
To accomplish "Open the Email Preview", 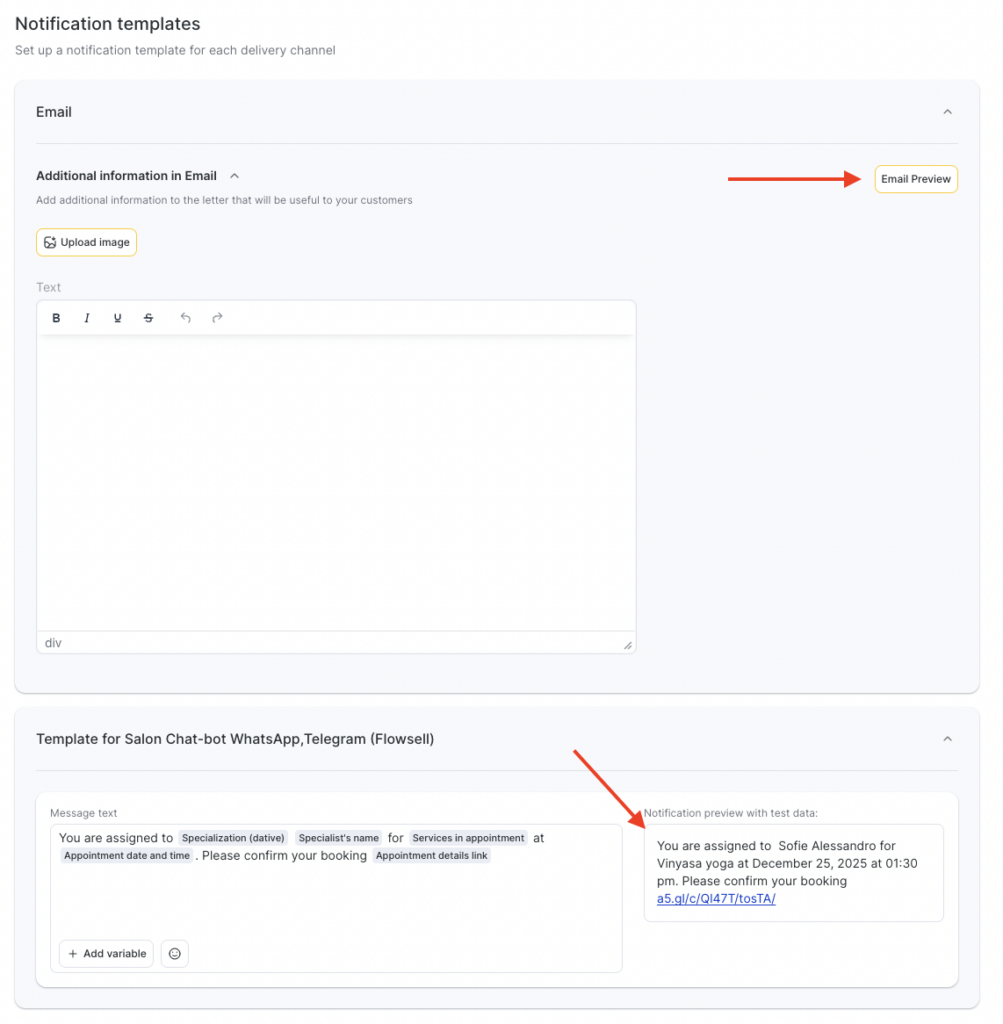I will pos(915,179).
